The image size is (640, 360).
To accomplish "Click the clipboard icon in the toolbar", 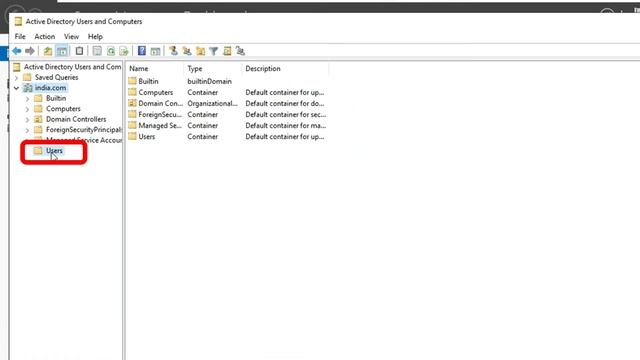I will click(79, 51).
